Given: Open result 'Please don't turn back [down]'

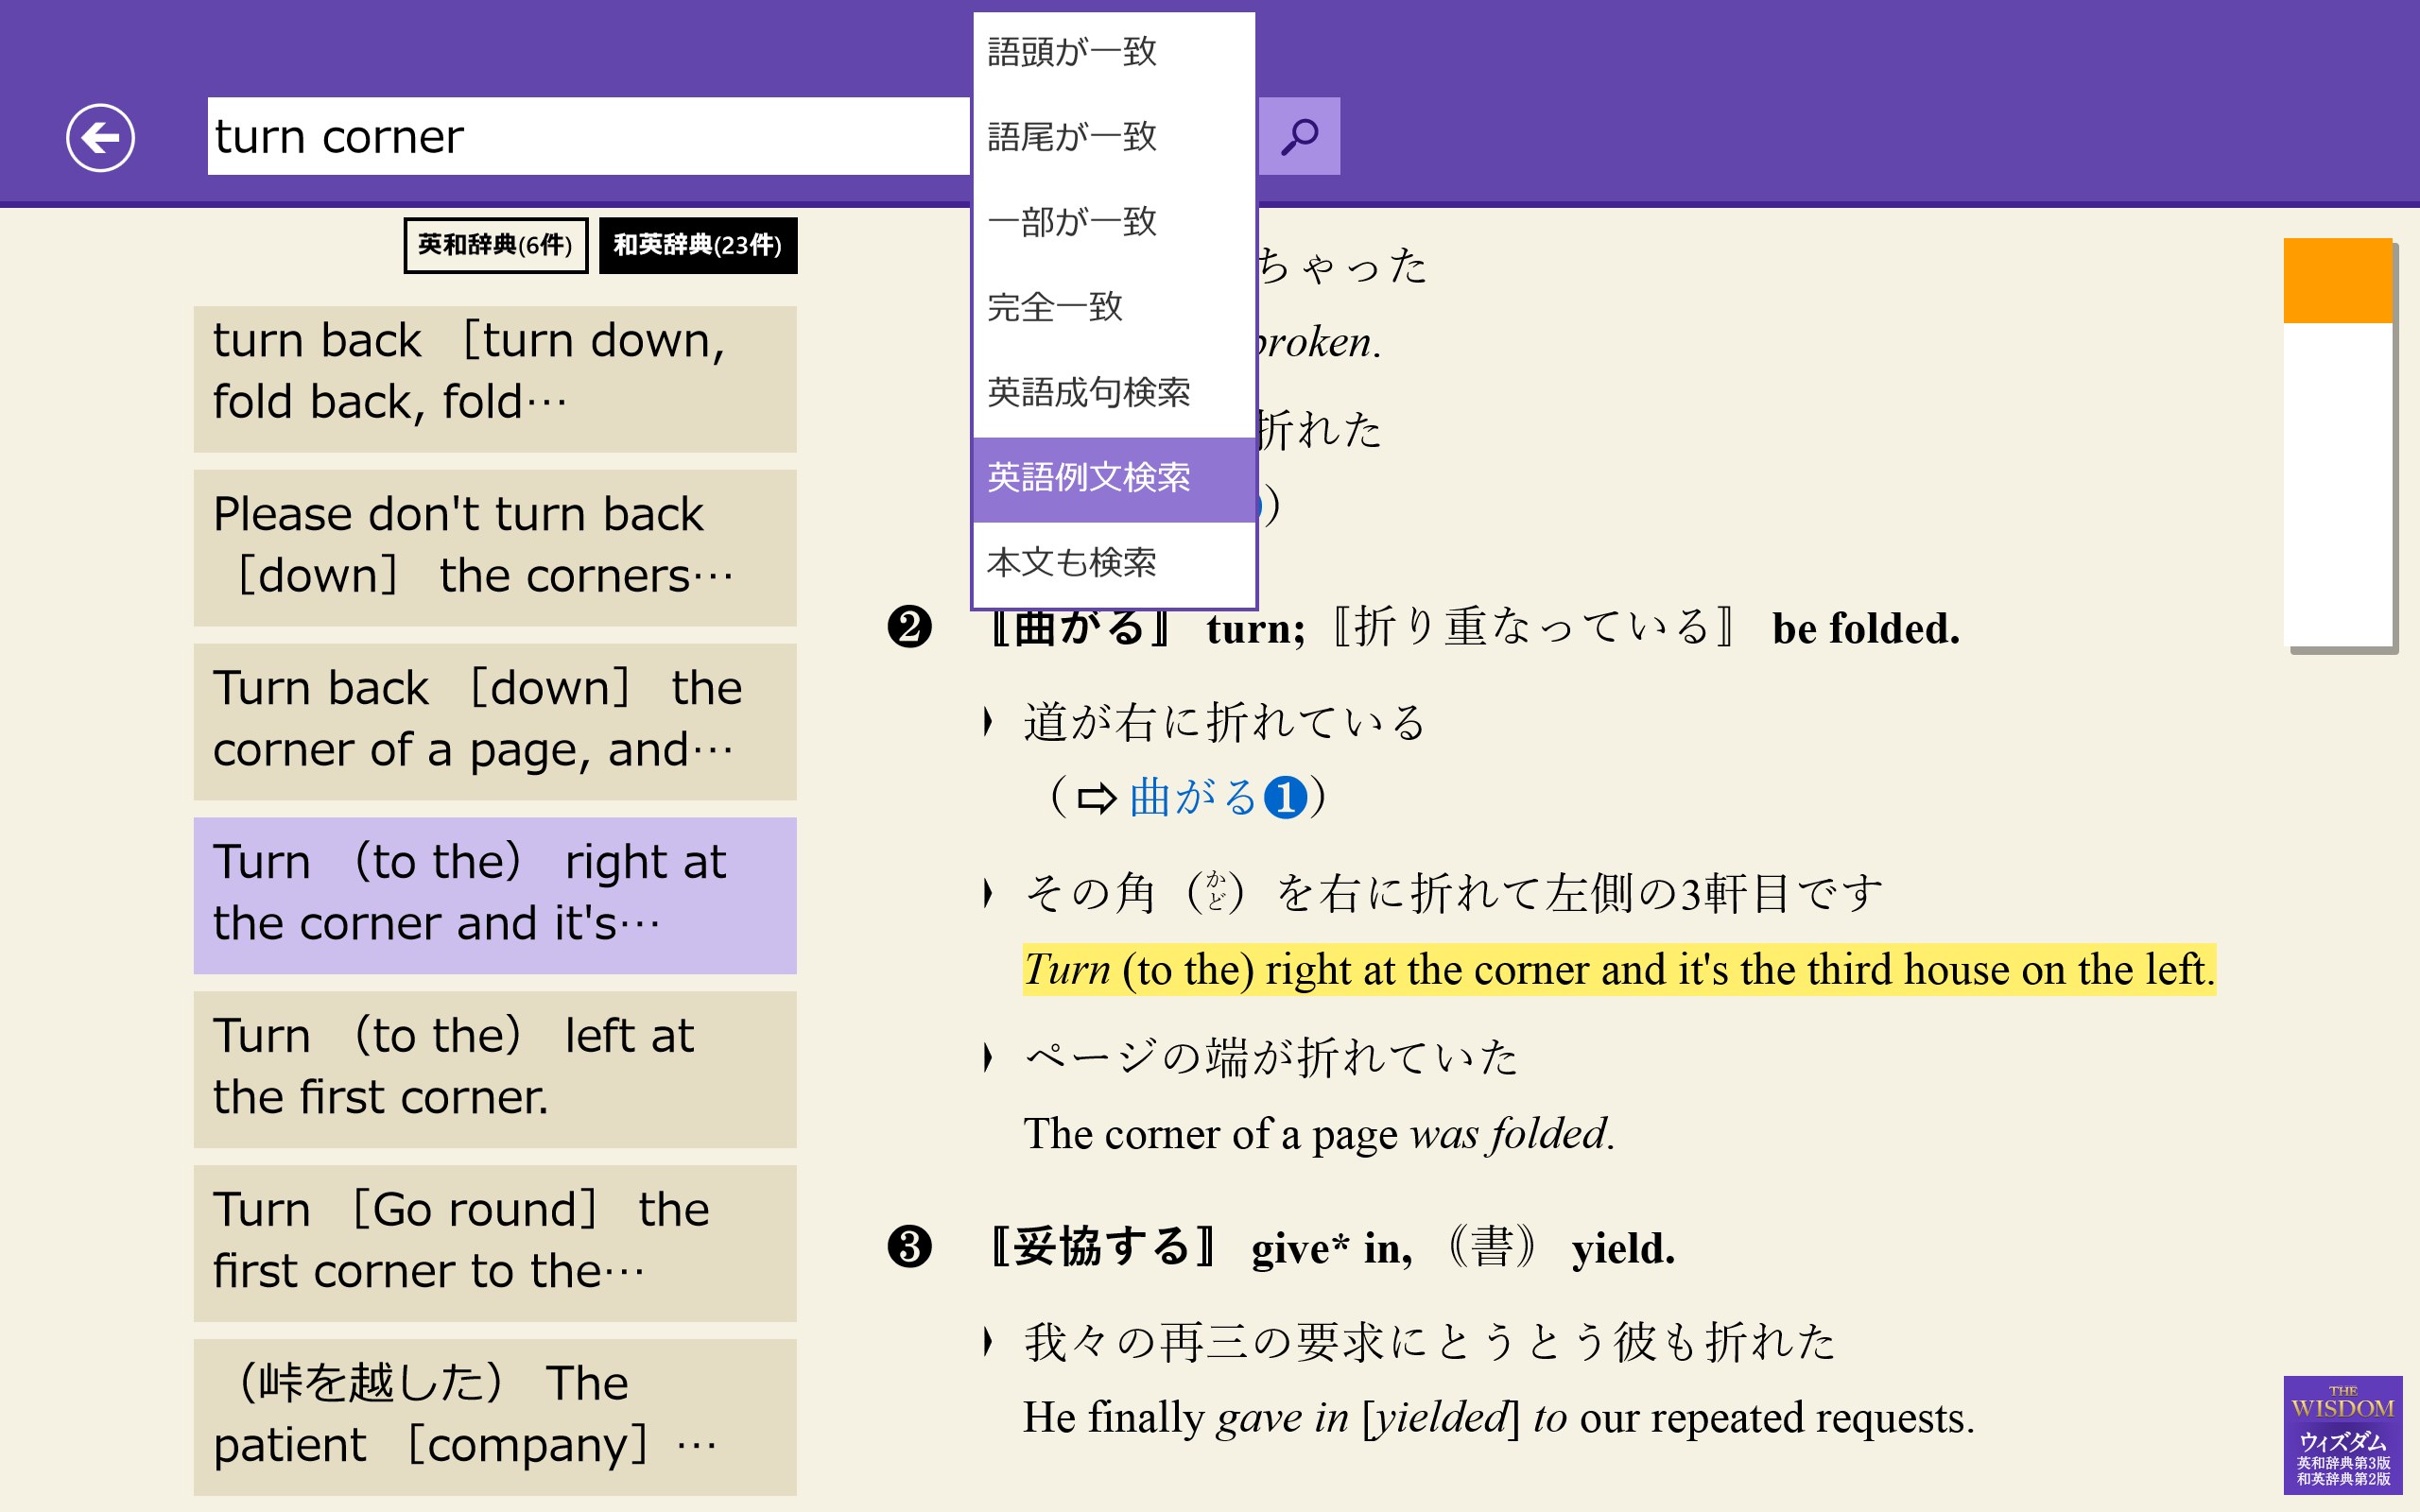Looking at the screenshot, I should coord(495,547).
